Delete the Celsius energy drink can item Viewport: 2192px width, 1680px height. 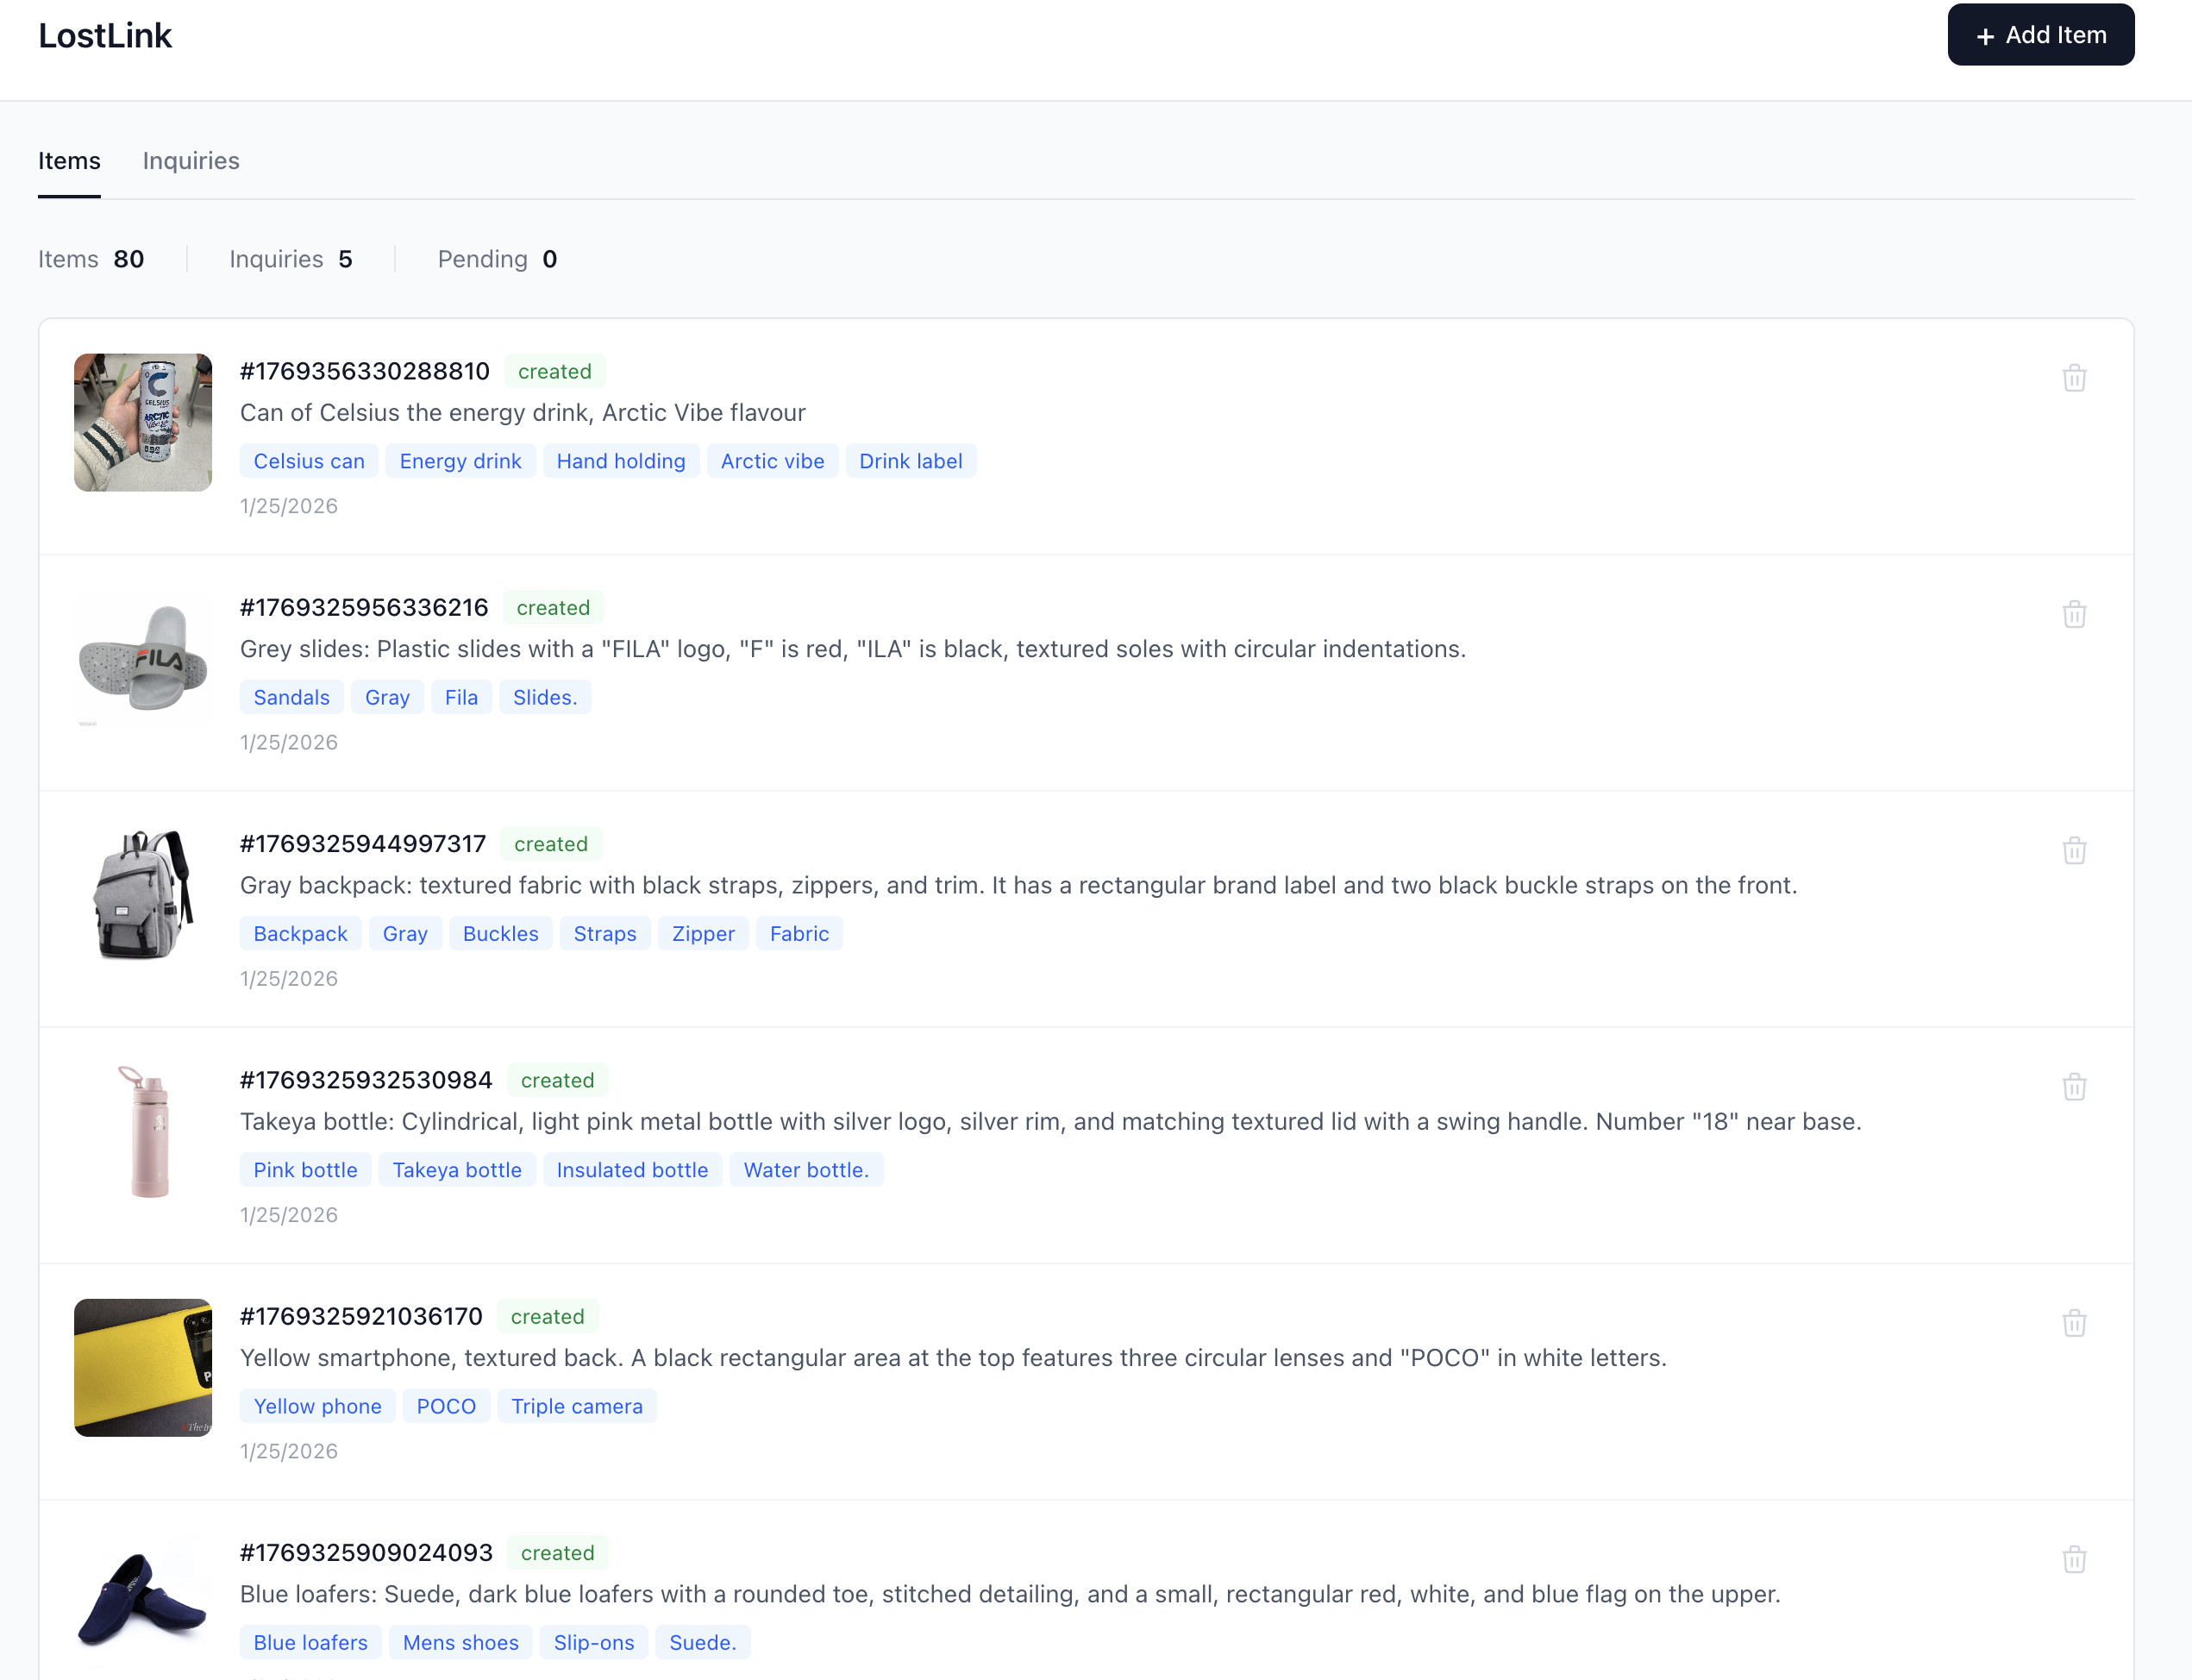point(2073,378)
